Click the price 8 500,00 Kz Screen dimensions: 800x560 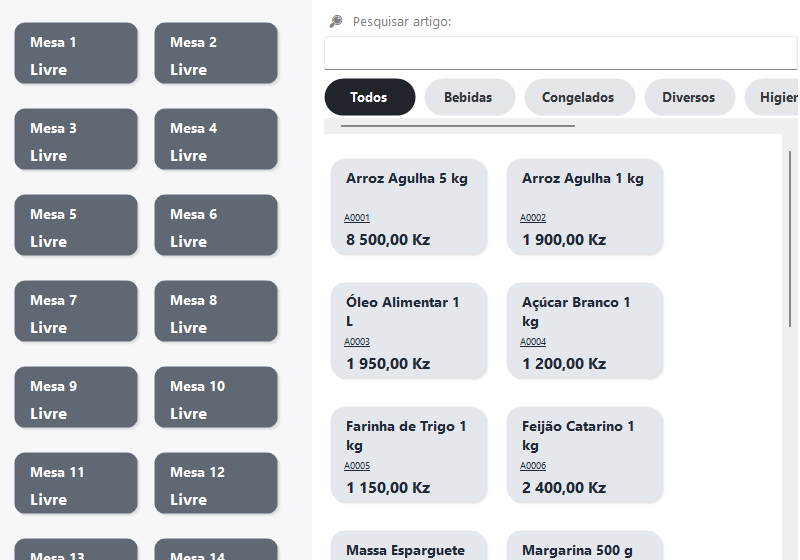(388, 240)
